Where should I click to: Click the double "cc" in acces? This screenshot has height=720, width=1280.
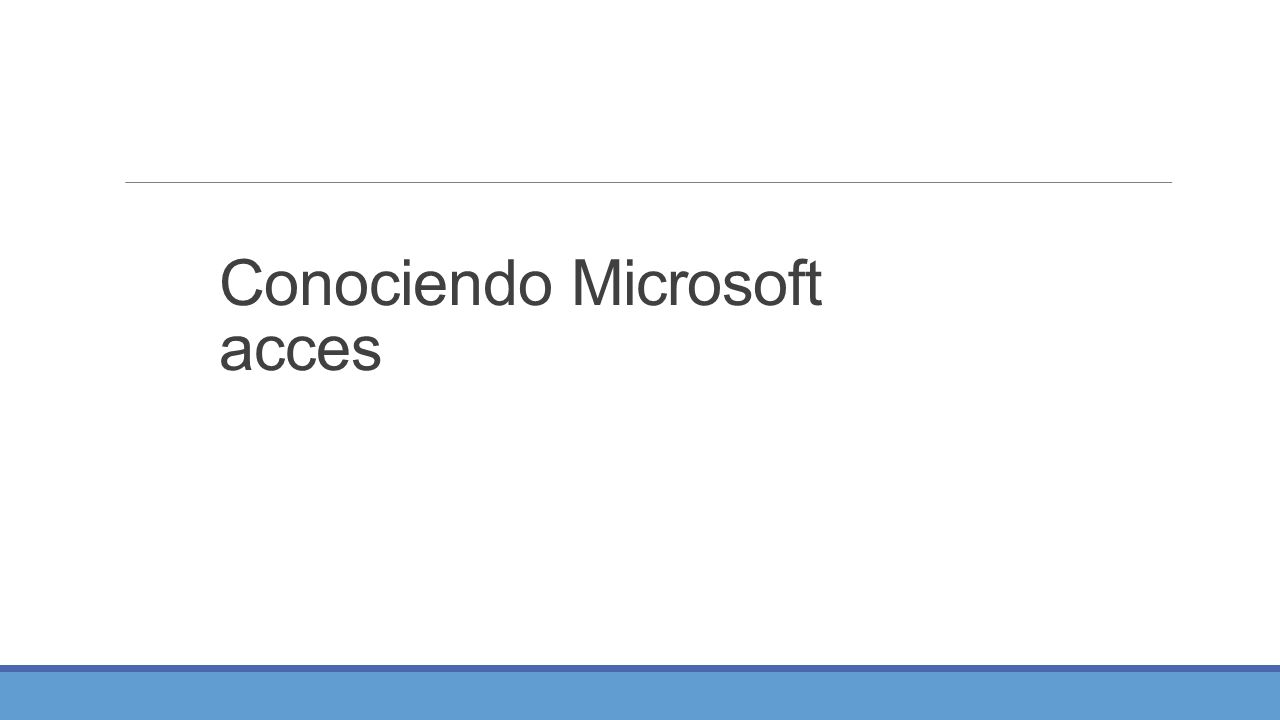click(285, 352)
